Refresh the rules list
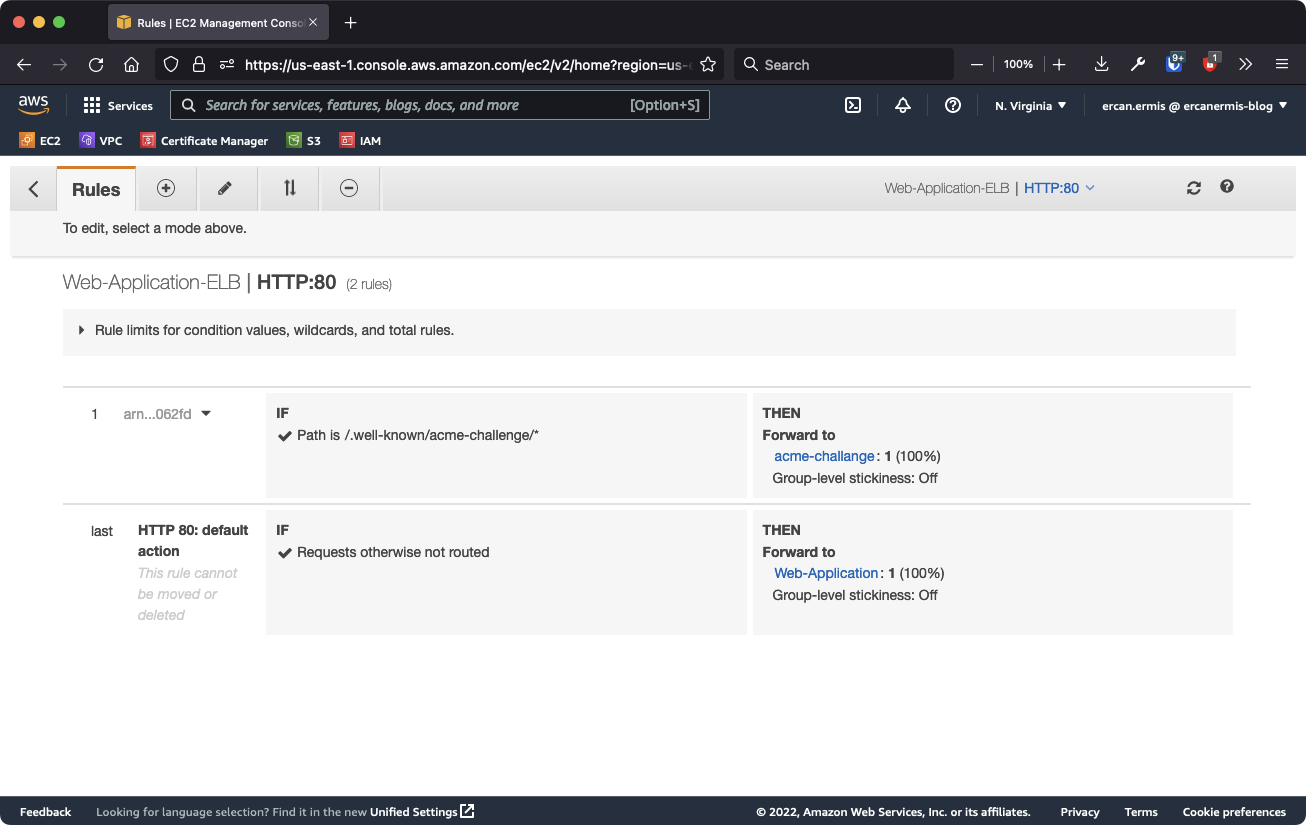Image resolution: width=1306 pixels, height=825 pixels. click(1194, 188)
